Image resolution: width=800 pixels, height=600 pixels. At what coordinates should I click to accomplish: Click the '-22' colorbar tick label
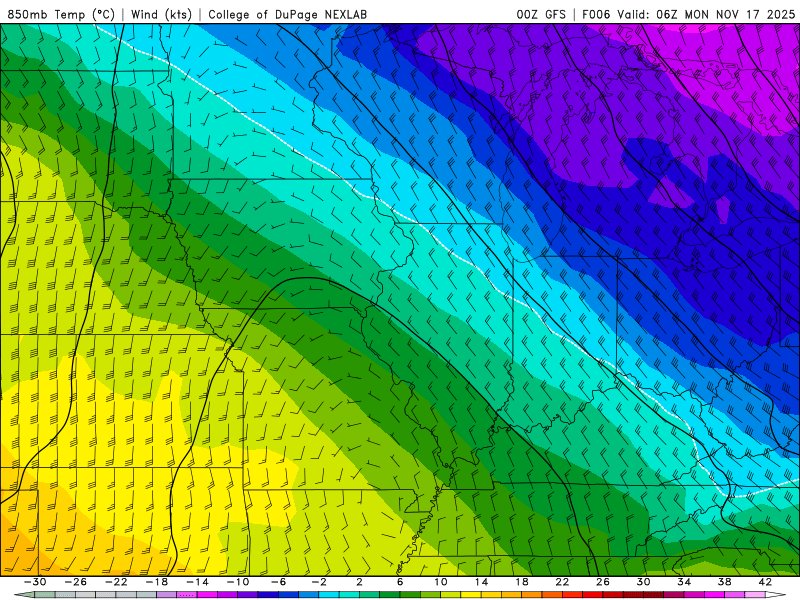pos(116,582)
